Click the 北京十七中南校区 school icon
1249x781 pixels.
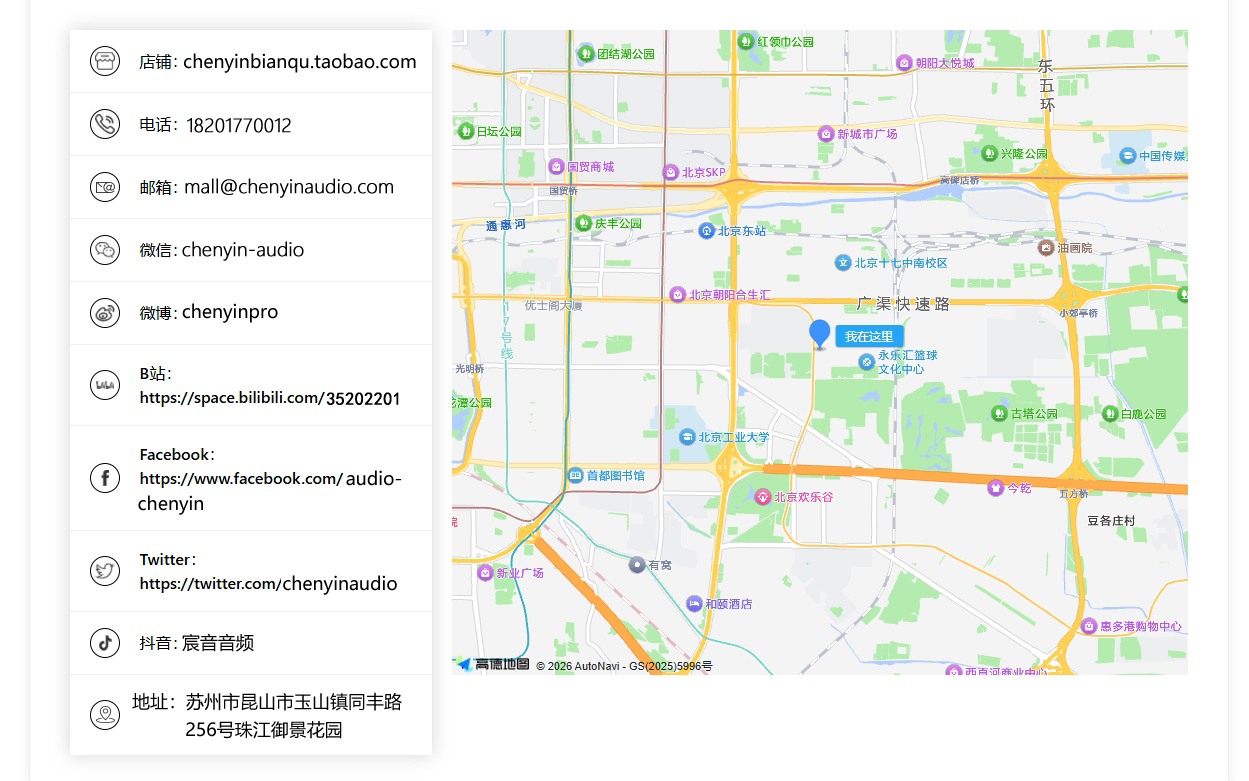pos(843,263)
